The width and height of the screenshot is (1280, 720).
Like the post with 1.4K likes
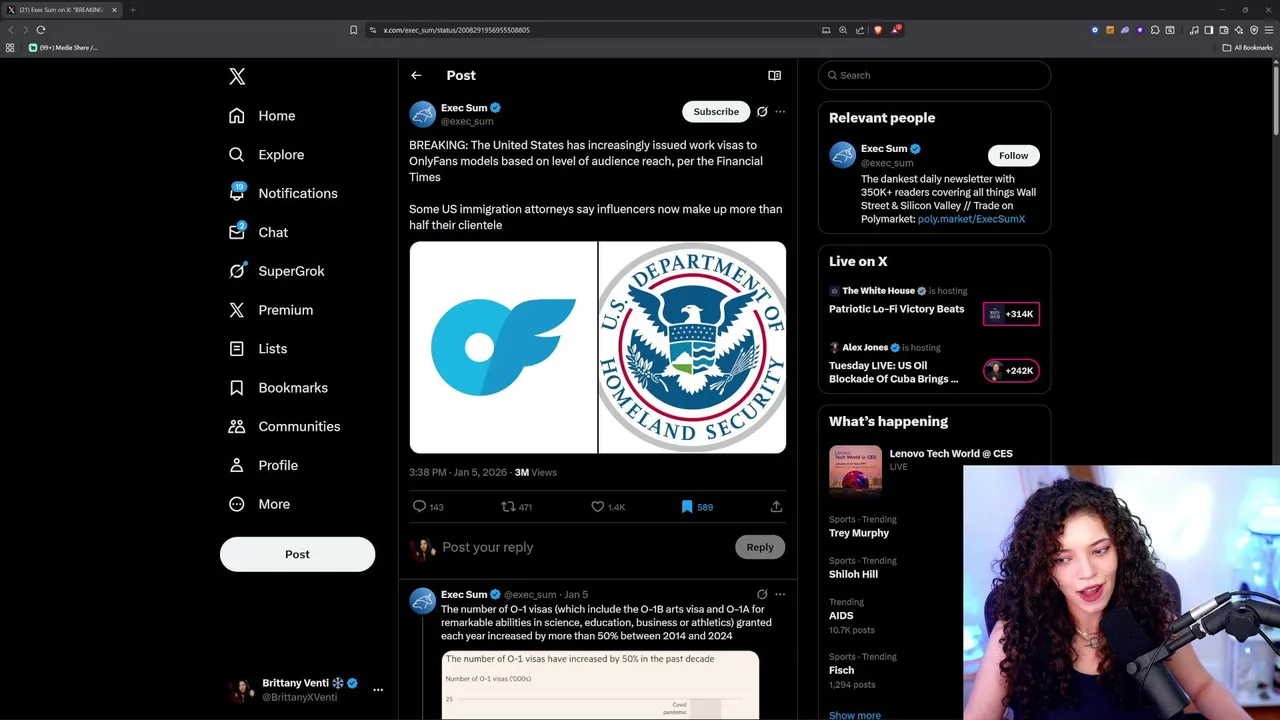(x=607, y=507)
